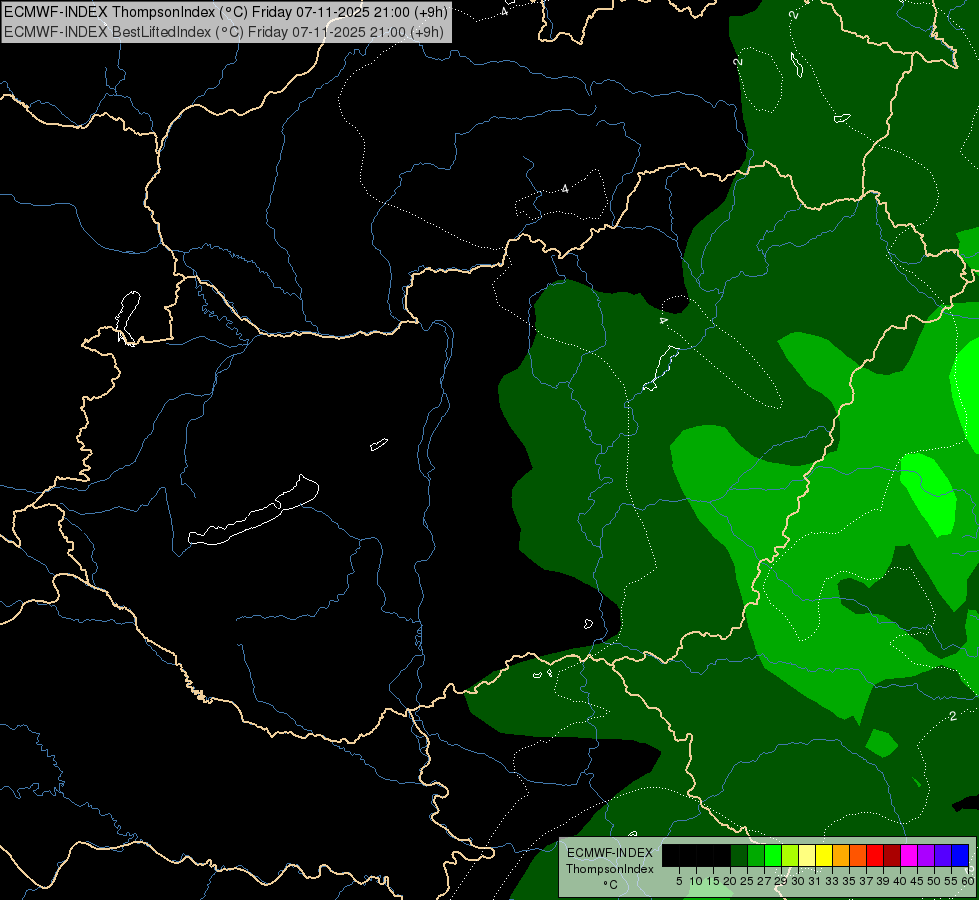Image resolution: width=979 pixels, height=900 pixels.
Task: Choose the bright red 37-39 legend swatch
Action: 875,855
